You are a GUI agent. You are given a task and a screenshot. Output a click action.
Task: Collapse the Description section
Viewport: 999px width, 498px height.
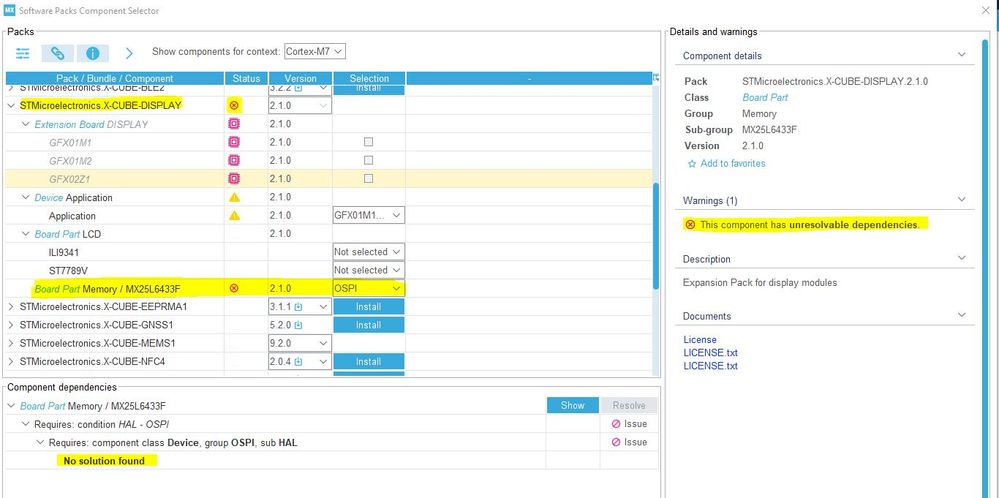[x=961, y=259]
